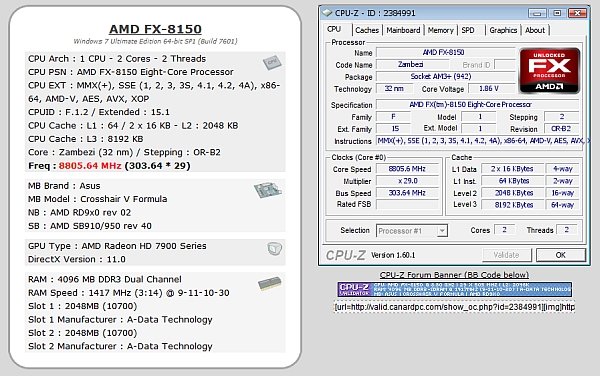Open the AMD FX-8150 title link
600x376 pixels.
point(155,29)
